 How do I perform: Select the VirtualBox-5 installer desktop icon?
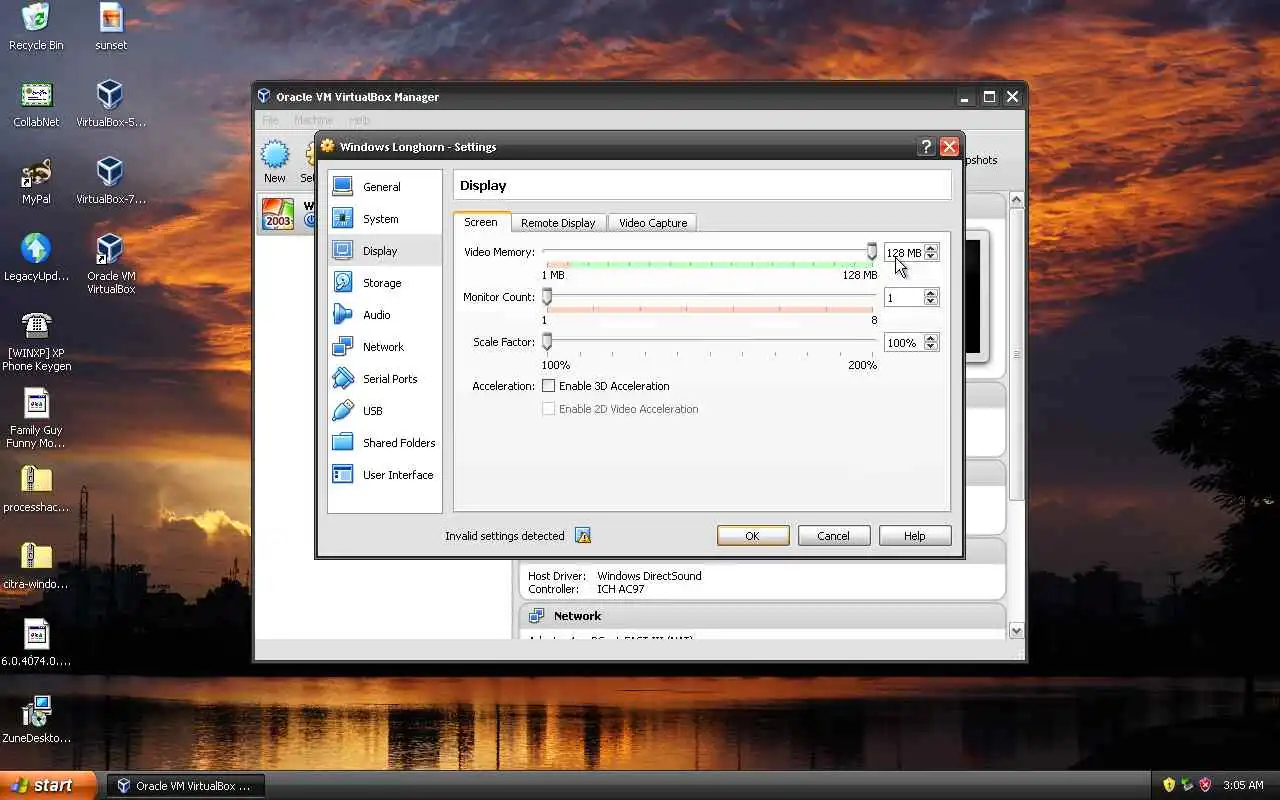pos(111,104)
